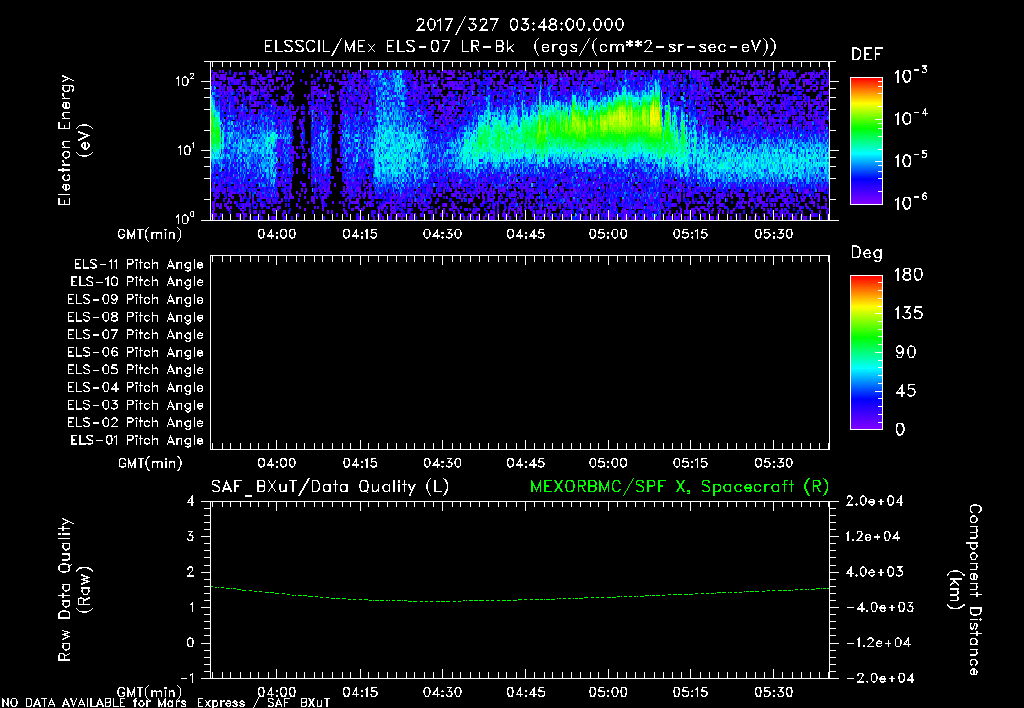Click the DEF color scale bar
Image resolution: width=1024 pixels, height=708 pixels.
(866, 141)
